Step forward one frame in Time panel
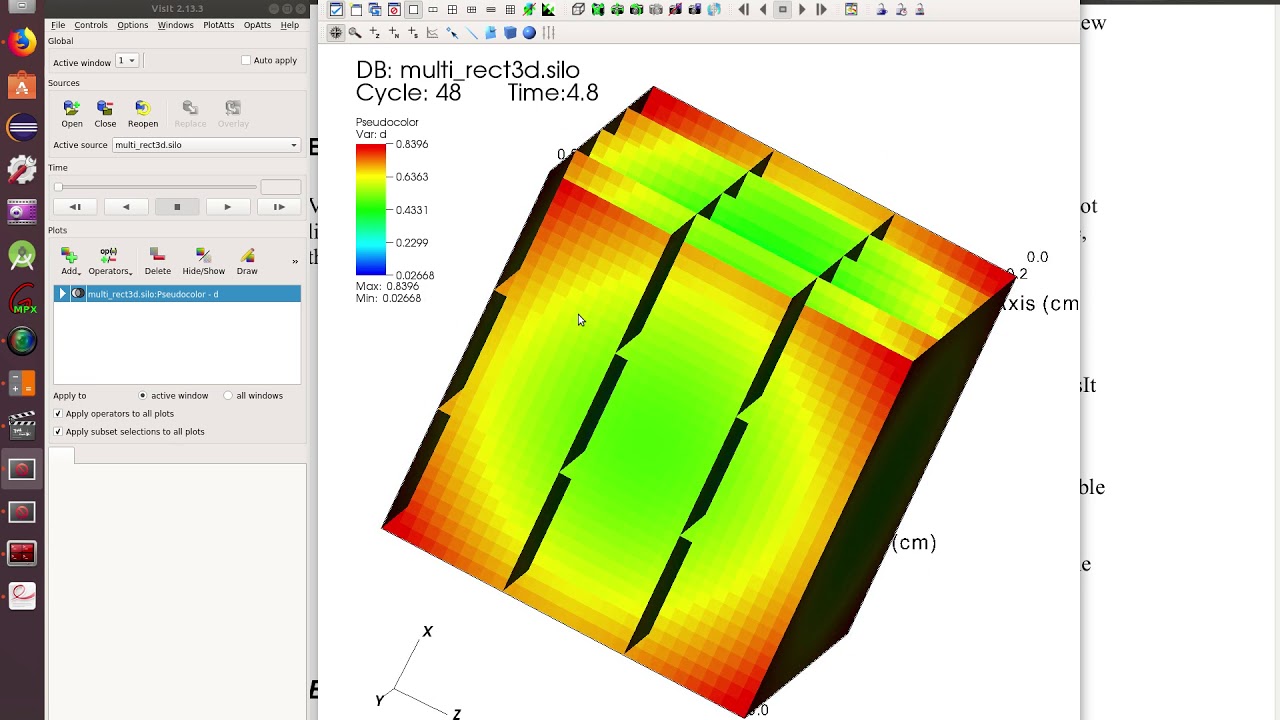 (x=279, y=207)
